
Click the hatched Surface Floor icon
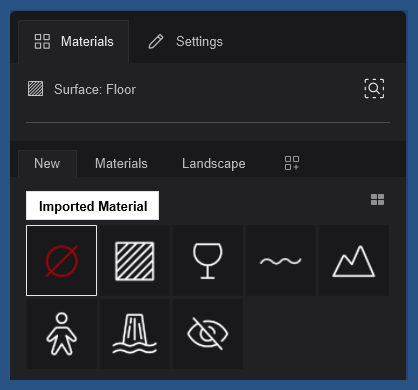[x=35, y=89]
